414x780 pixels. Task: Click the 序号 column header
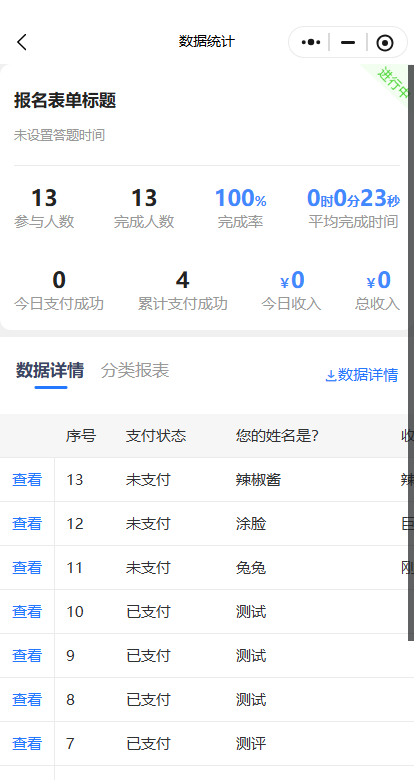point(81,436)
